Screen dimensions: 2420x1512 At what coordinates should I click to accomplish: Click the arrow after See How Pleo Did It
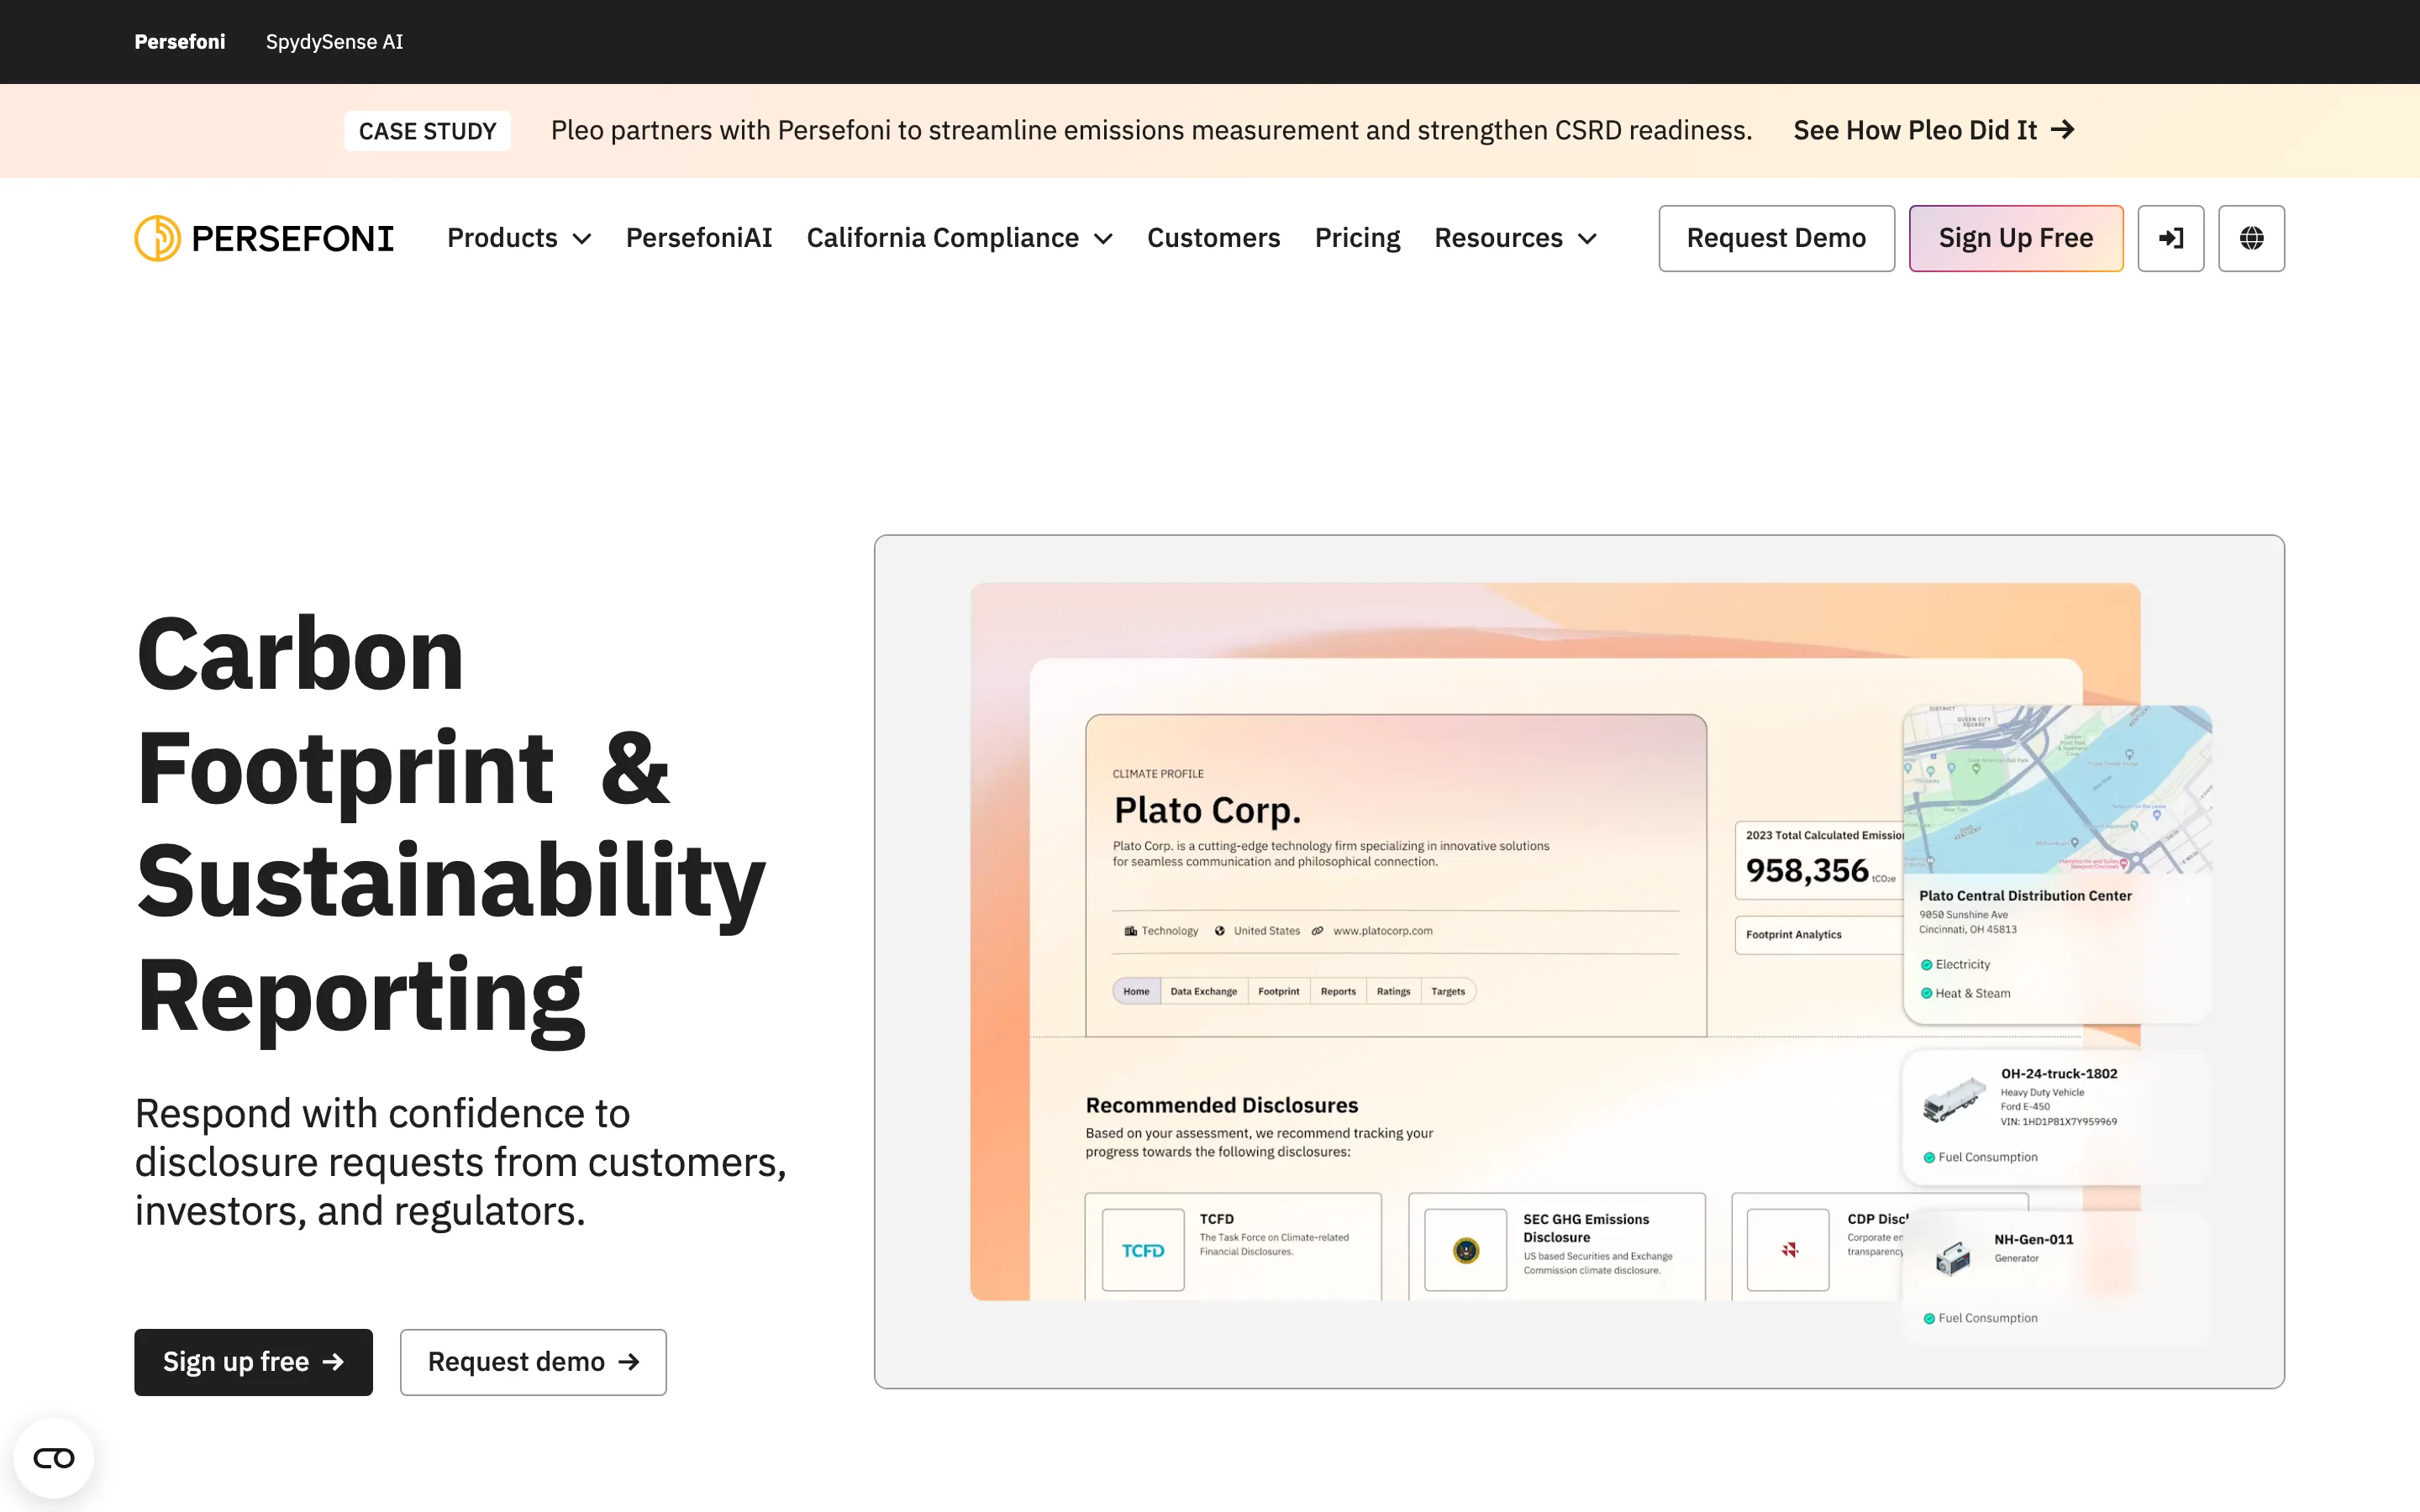click(x=2062, y=130)
